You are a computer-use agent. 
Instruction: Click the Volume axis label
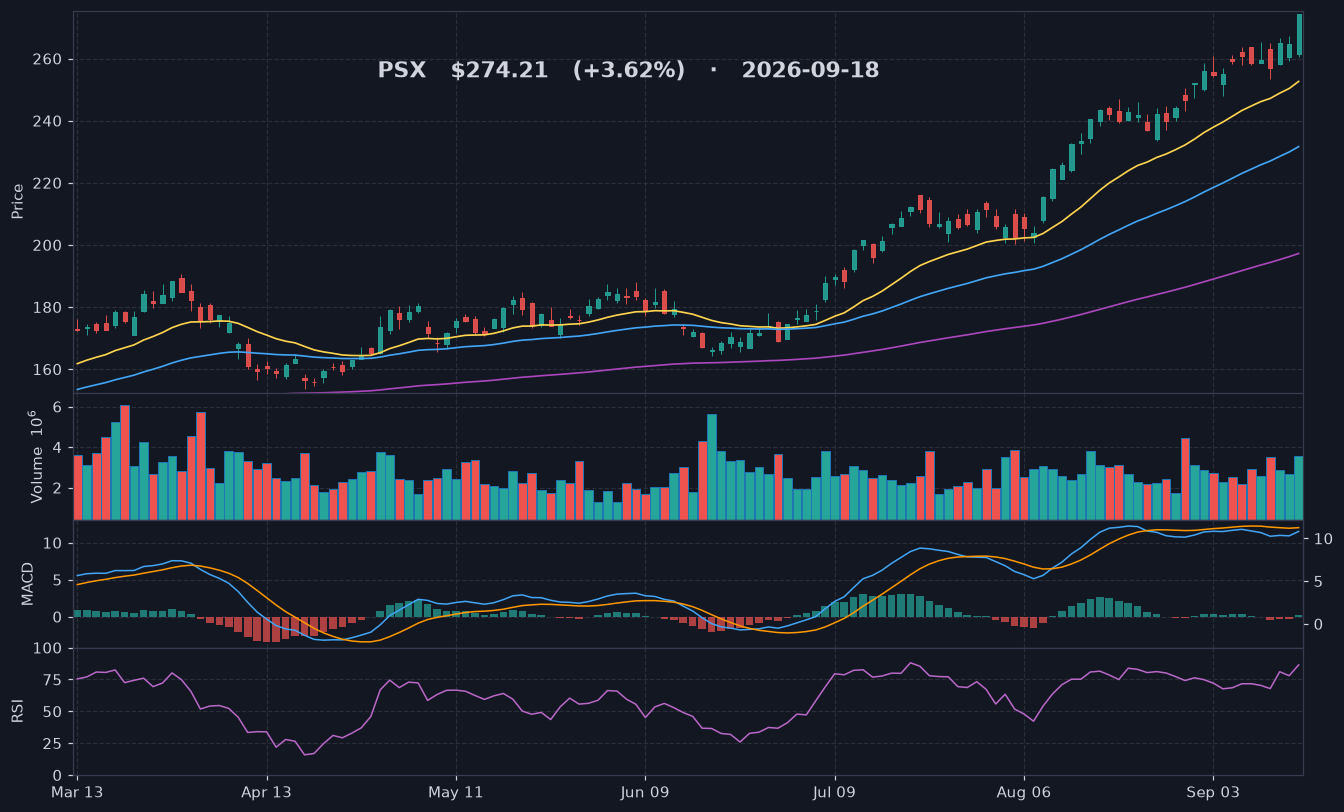(35, 456)
